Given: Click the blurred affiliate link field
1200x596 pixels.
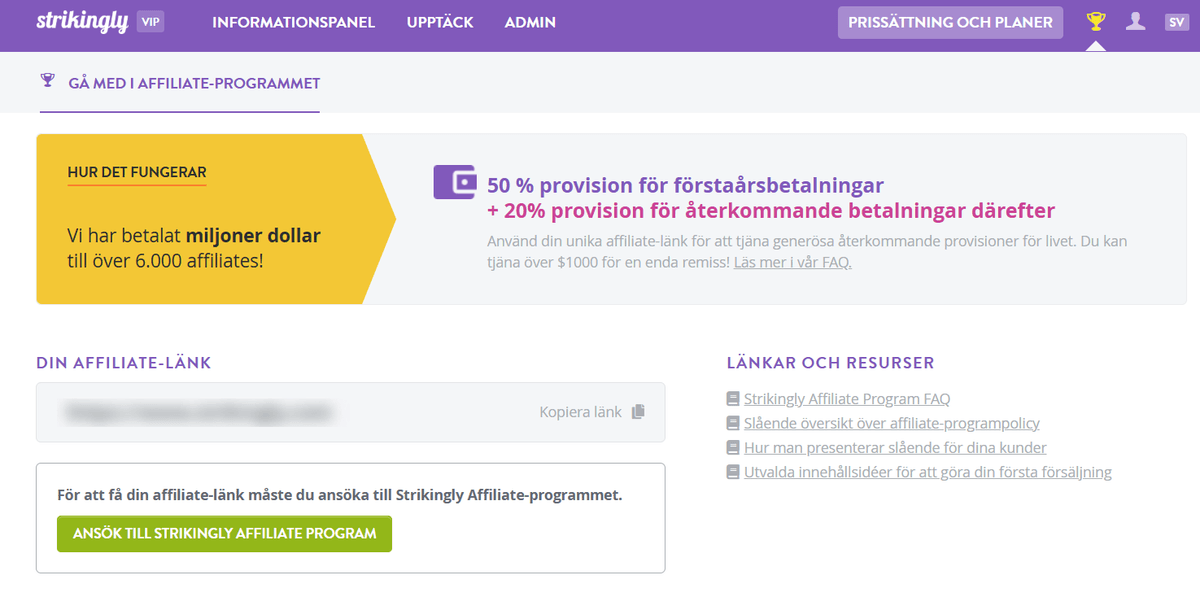Looking at the screenshot, I should (250, 411).
